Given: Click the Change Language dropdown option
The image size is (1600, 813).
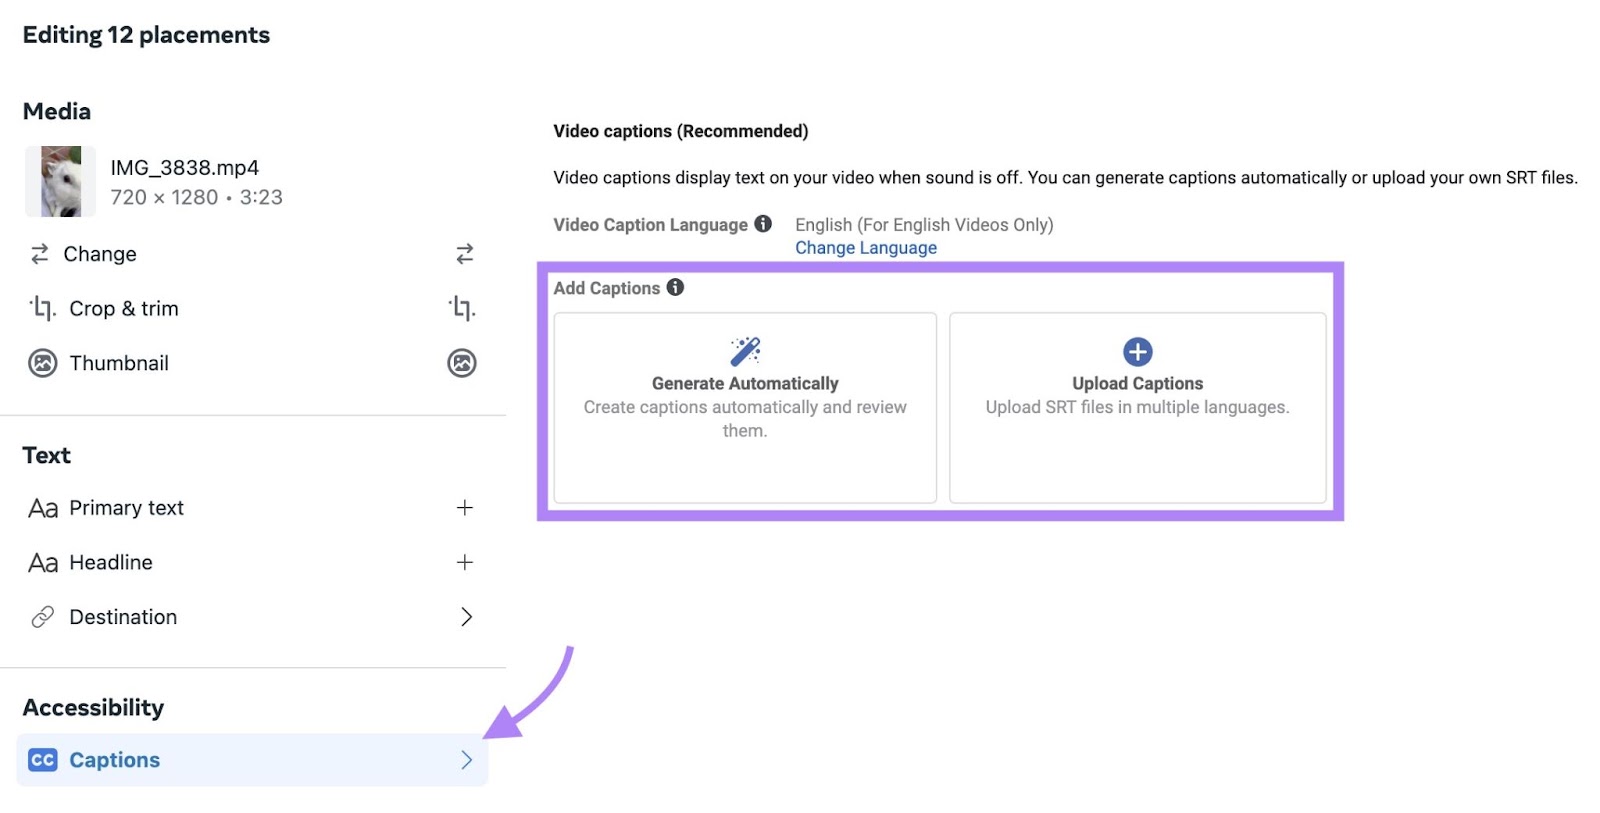Looking at the screenshot, I should click(x=865, y=247).
